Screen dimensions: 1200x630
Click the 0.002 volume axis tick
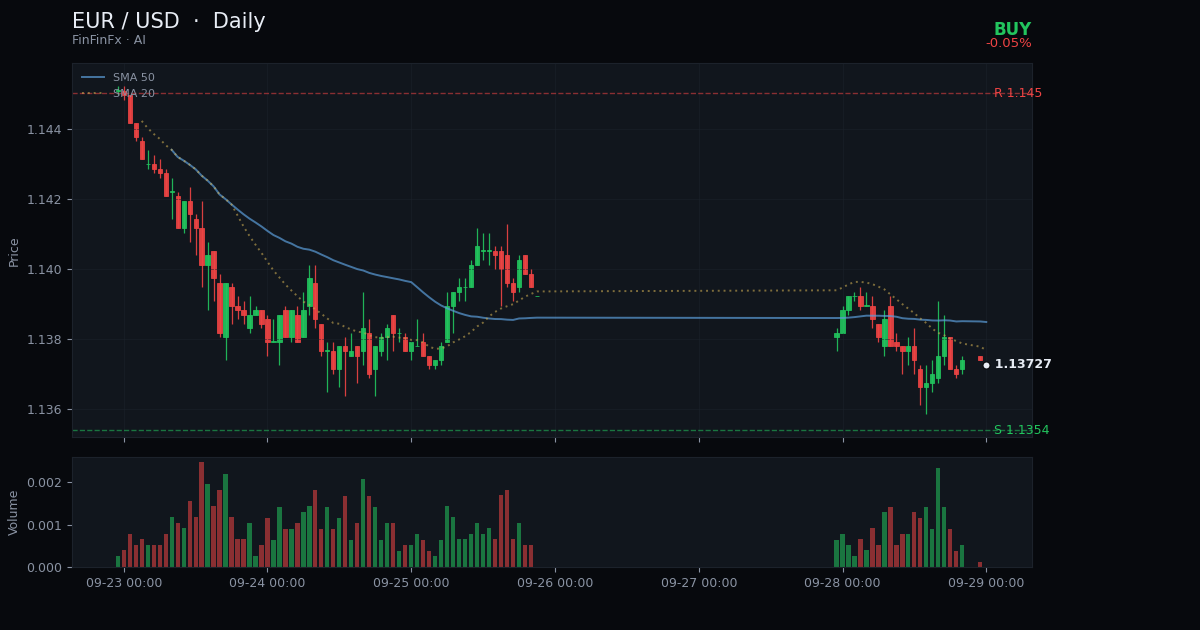point(45,482)
